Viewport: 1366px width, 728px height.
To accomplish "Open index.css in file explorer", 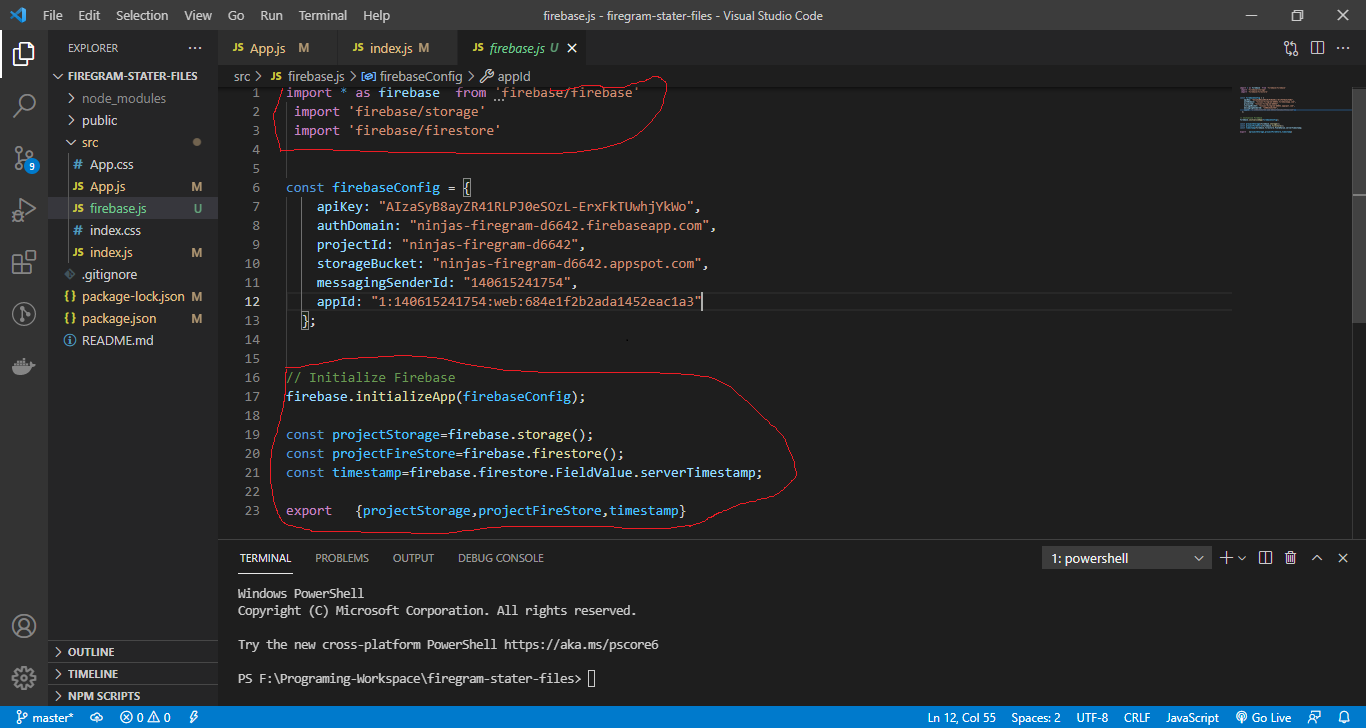I will tap(133, 230).
